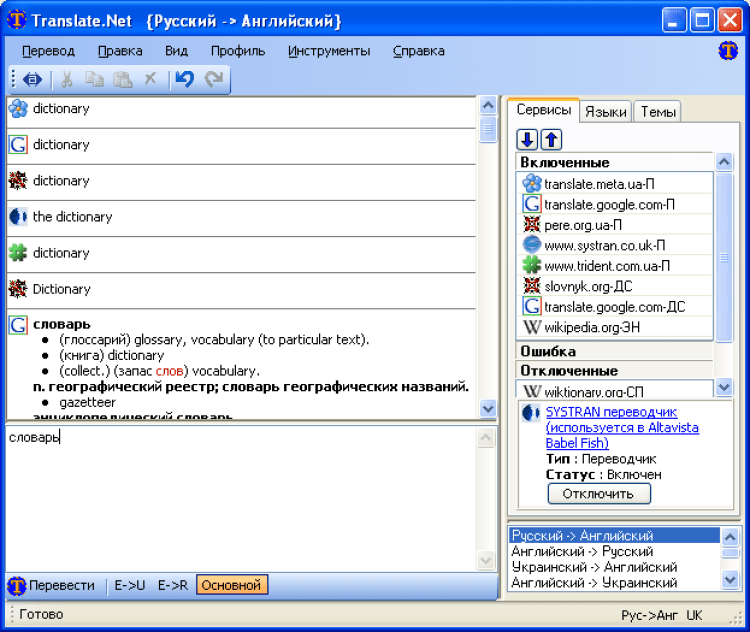The height and width of the screenshot is (632, 750).
Task: Click the Translate.Net logo at menu bar right
Action: pyautogui.click(x=728, y=51)
